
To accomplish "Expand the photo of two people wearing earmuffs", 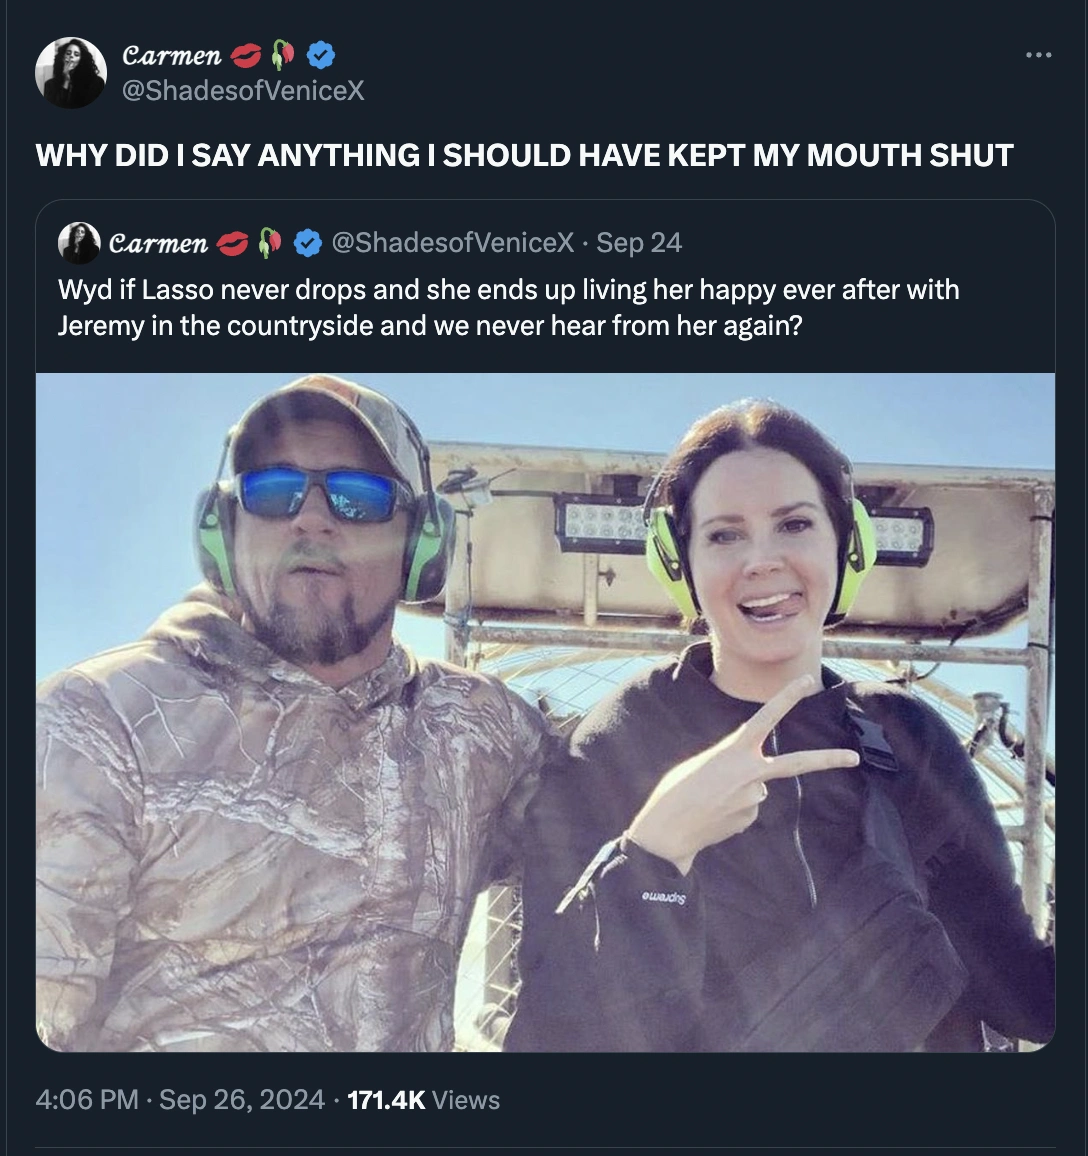I will point(545,712).
